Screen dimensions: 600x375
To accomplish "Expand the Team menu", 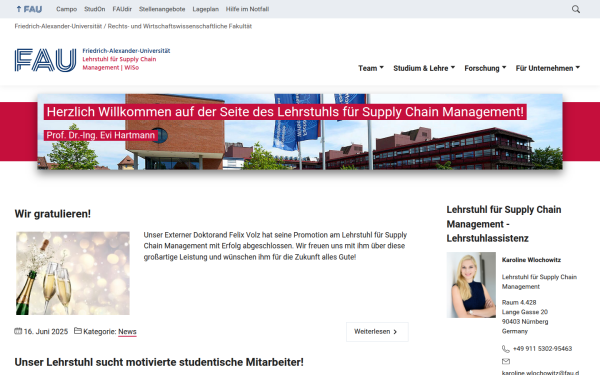I will pos(371,68).
